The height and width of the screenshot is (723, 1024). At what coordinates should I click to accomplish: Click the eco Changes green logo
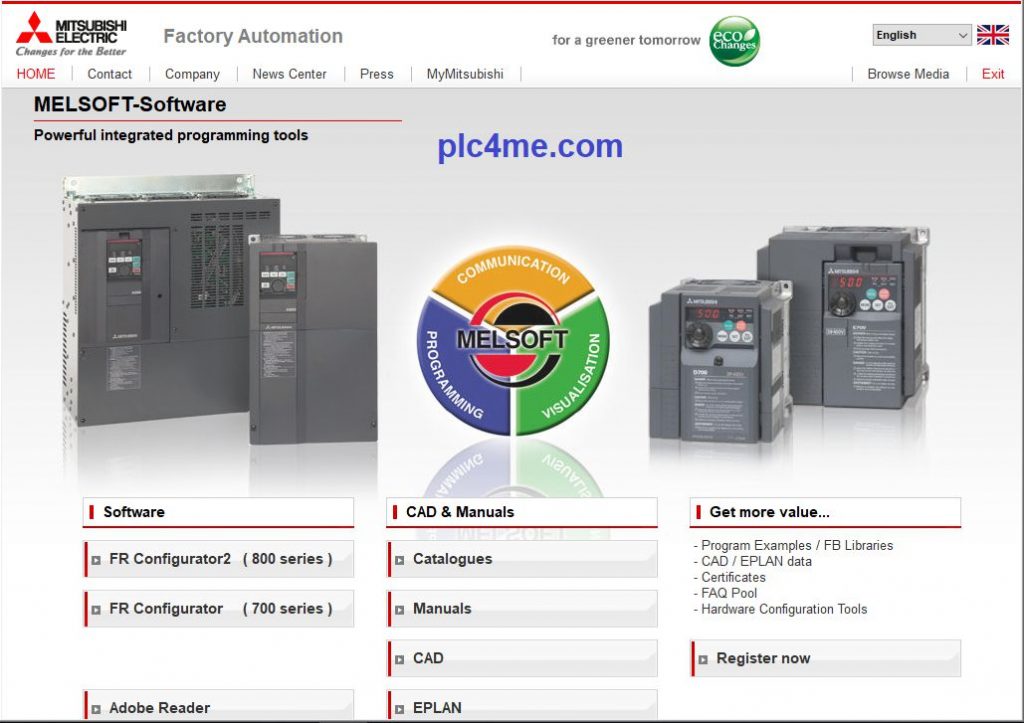click(734, 41)
